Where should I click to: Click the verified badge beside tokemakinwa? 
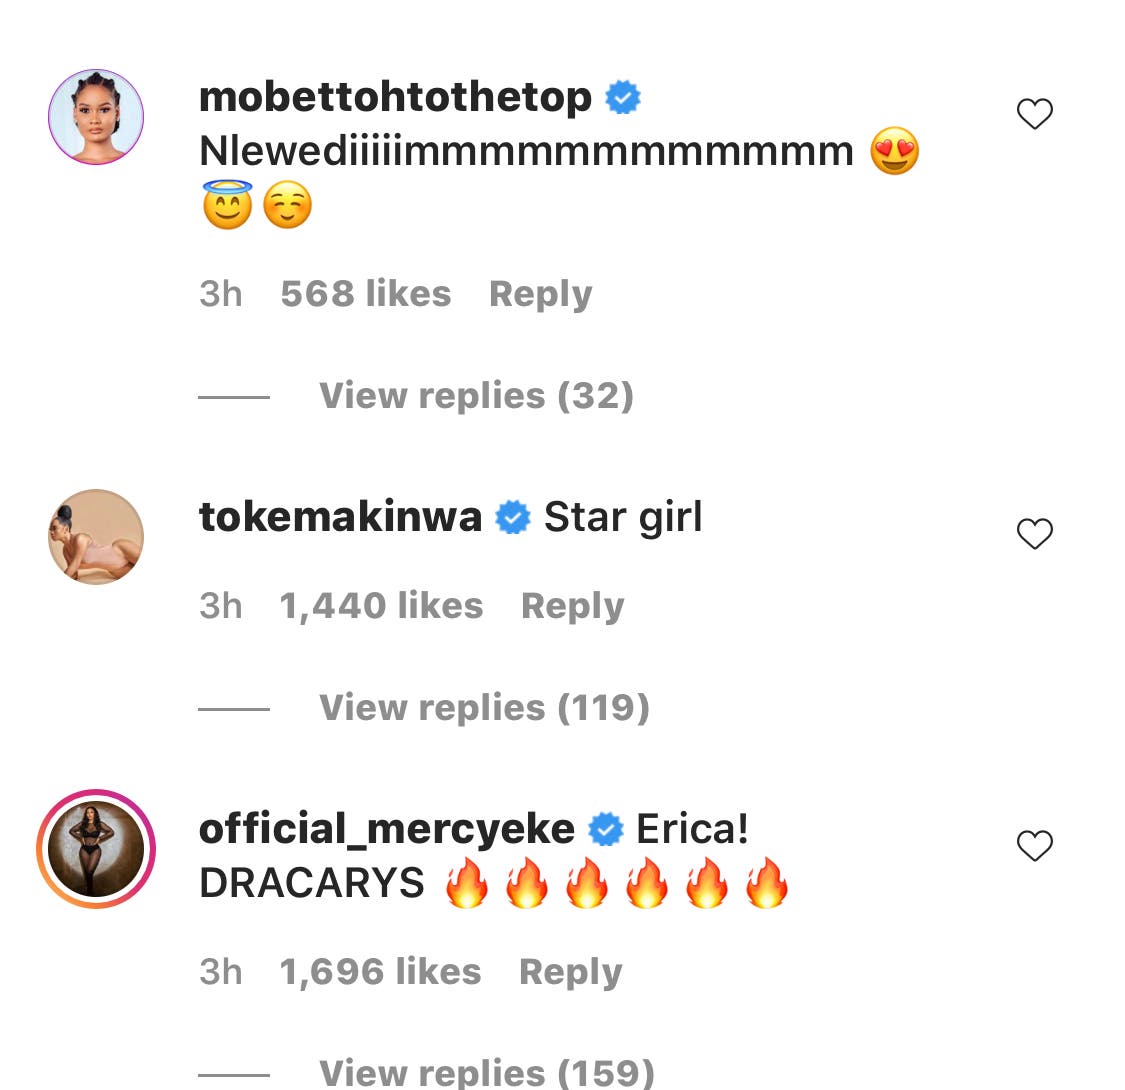click(514, 518)
